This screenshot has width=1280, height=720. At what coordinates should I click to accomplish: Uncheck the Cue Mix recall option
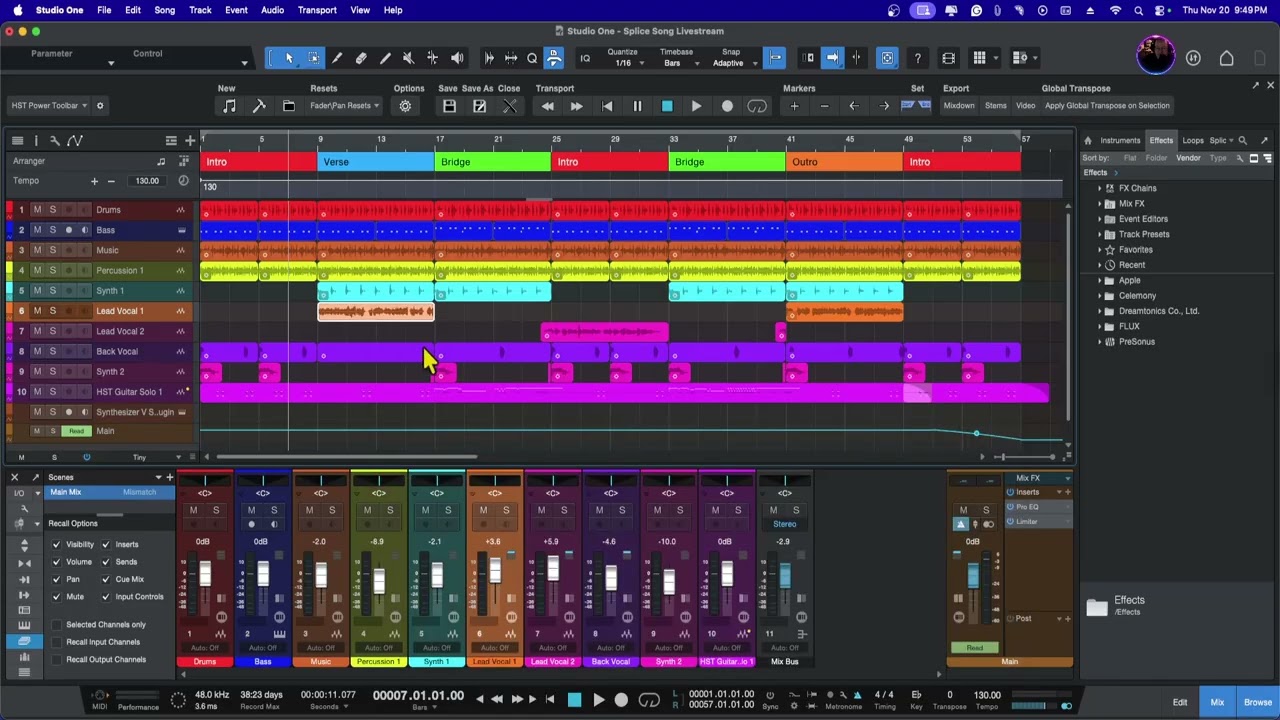pos(107,579)
